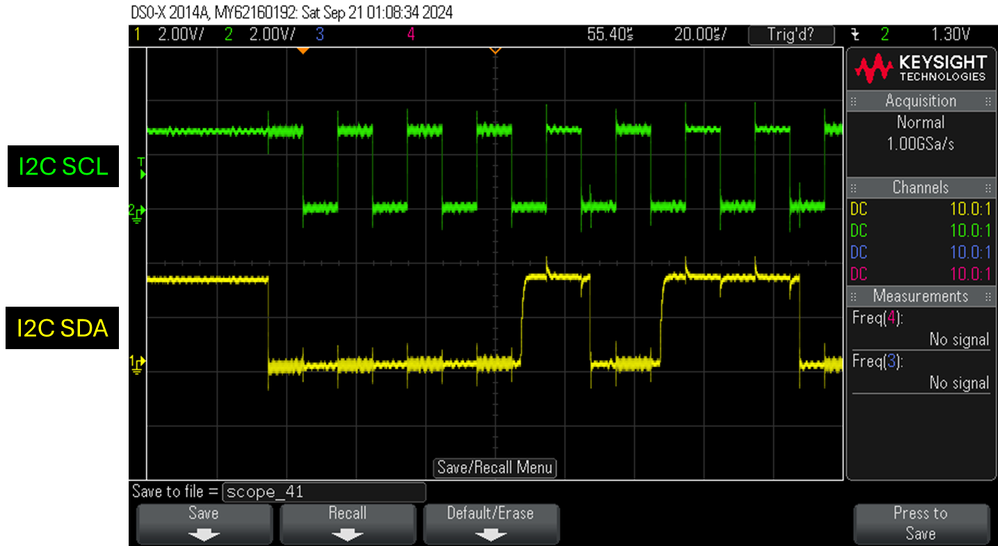Click the Freq(3) measurement label
The height and width of the screenshot is (546, 998).
coord(878,361)
